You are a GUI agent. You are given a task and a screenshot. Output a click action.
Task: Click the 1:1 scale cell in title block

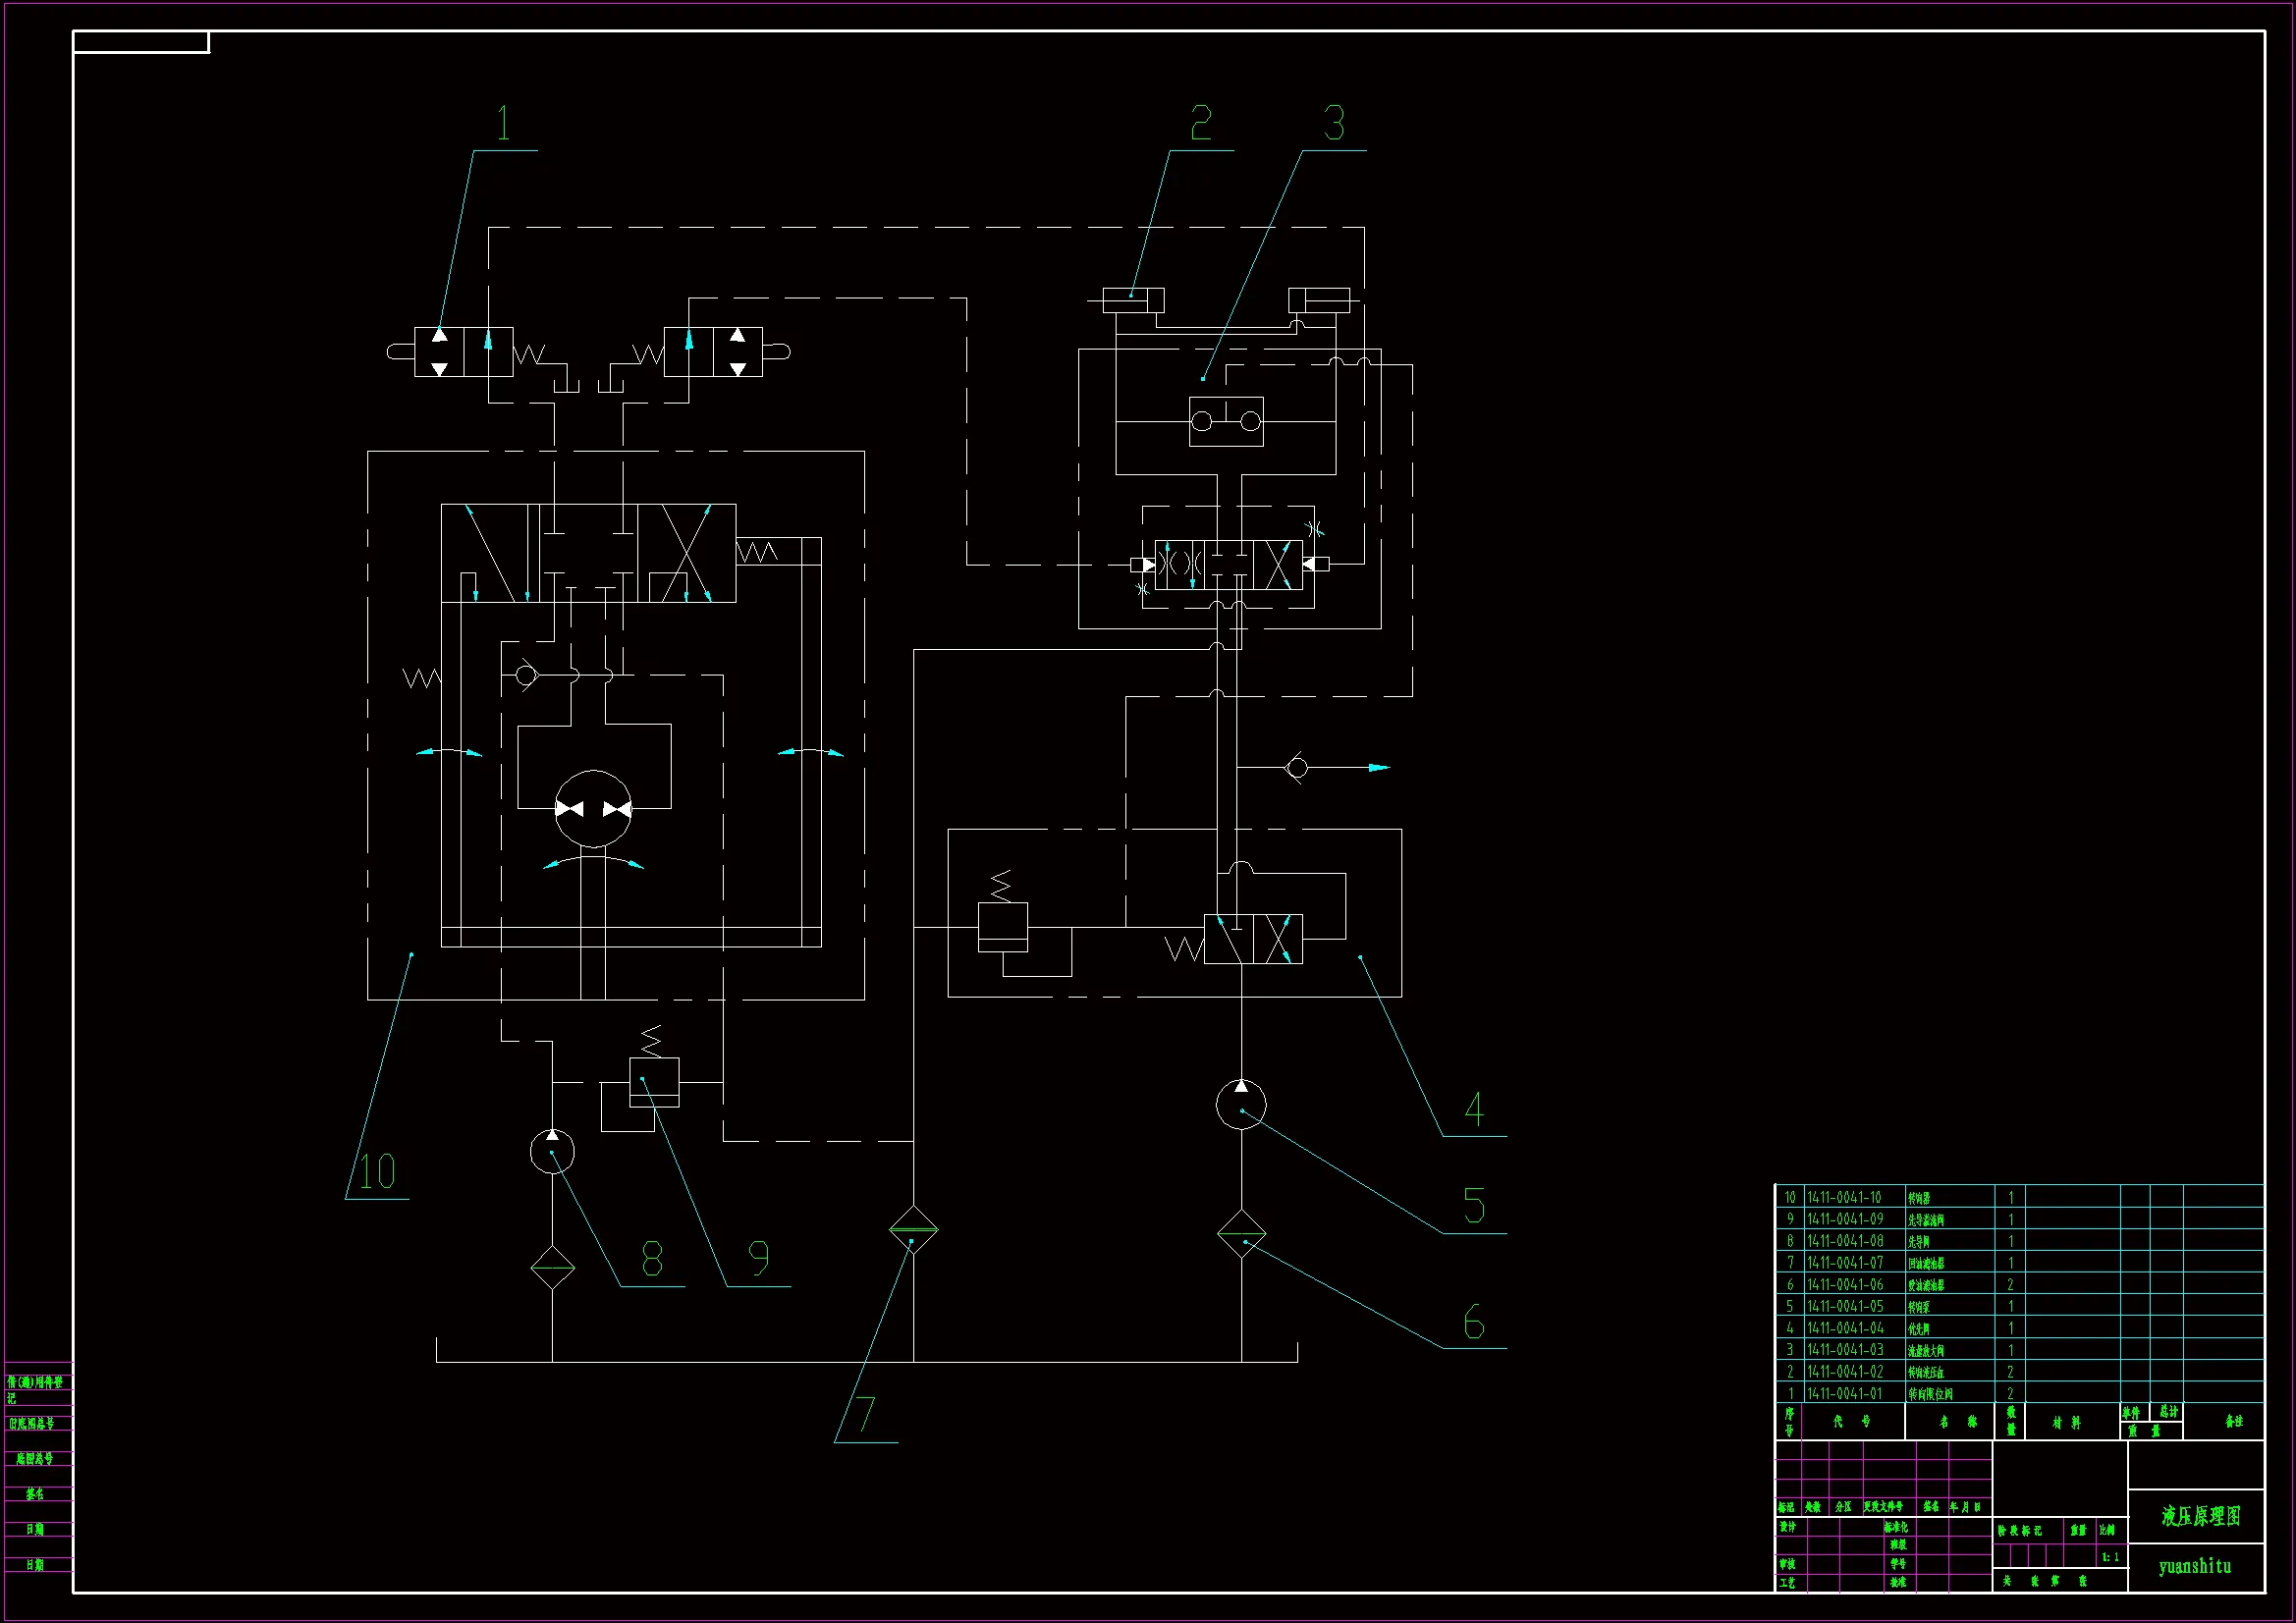point(2110,1557)
